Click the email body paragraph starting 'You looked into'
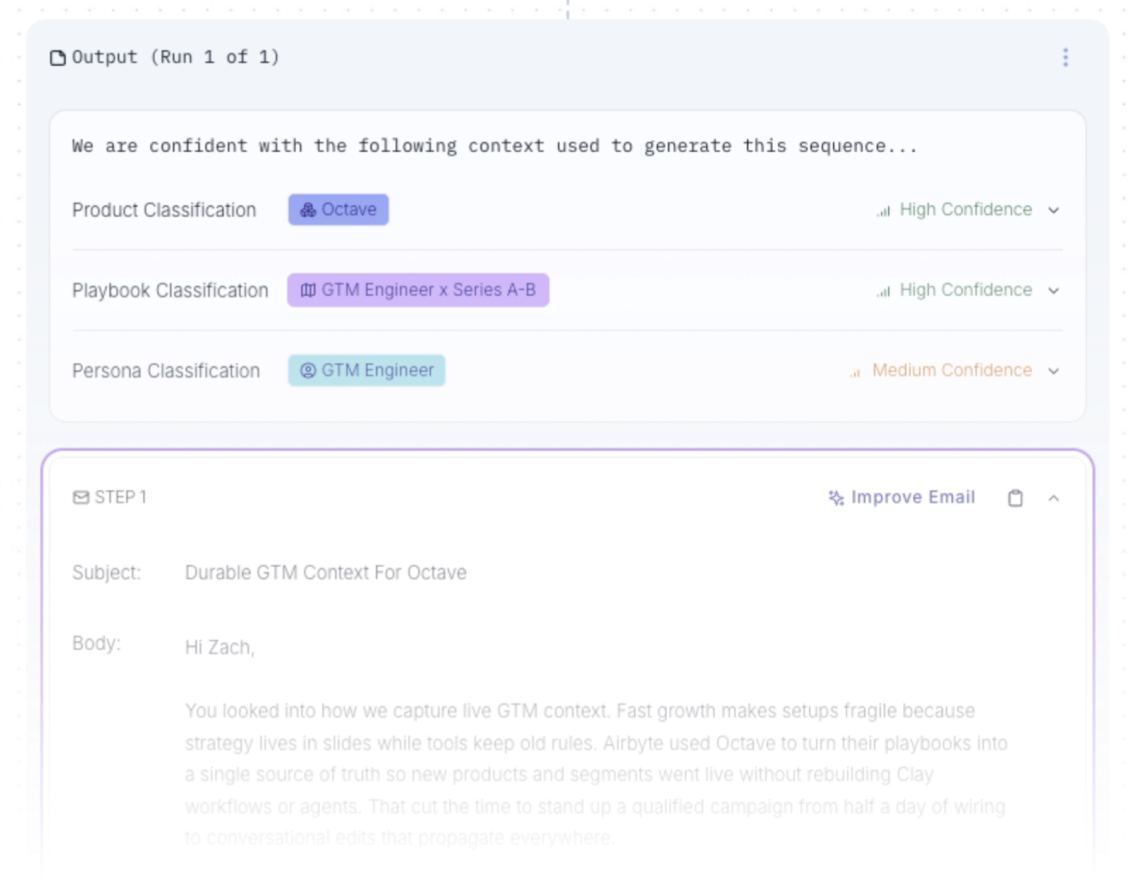The width and height of the screenshot is (1134, 880). pos(596,774)
